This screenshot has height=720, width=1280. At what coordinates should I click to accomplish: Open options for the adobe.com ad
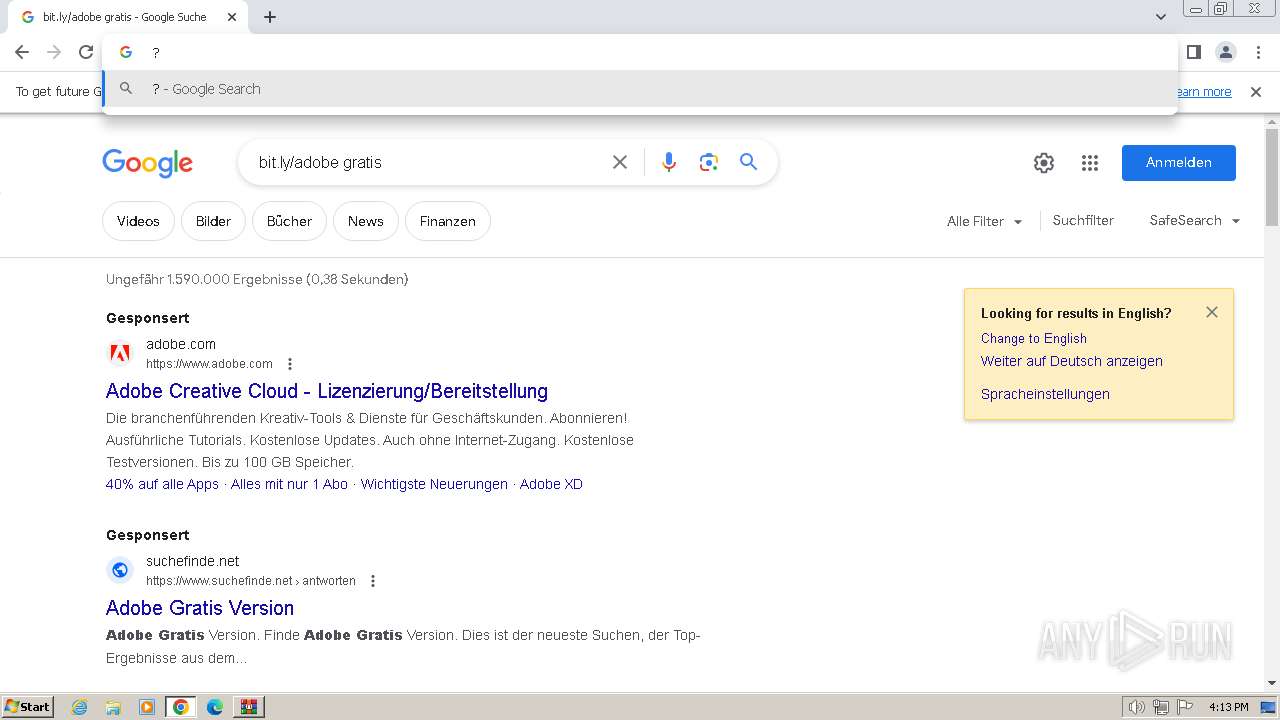pos(290,364)
